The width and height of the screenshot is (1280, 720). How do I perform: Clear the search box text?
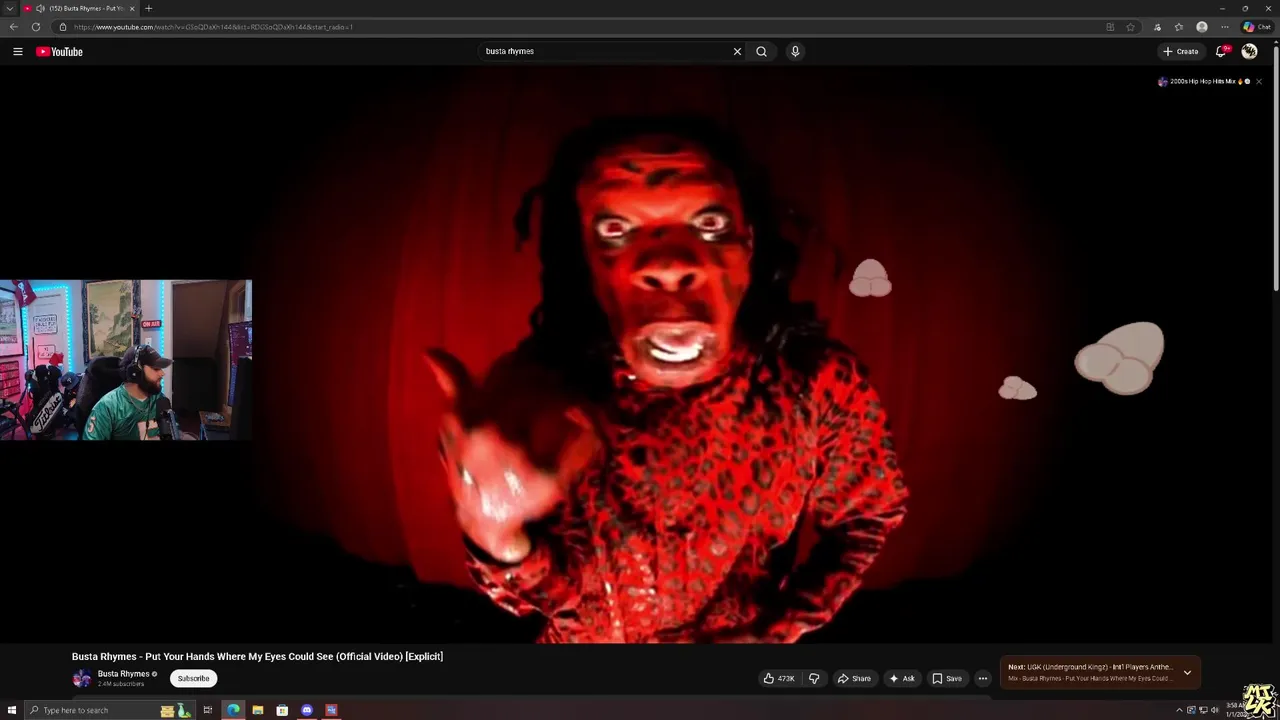pyautogui.click(x=737, y=51)
